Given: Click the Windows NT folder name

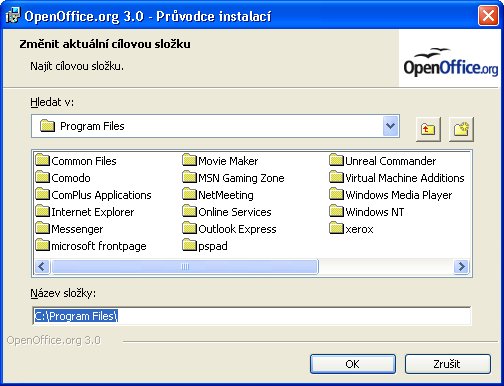Looking at the screenshot, I should (x=375, y=212).
